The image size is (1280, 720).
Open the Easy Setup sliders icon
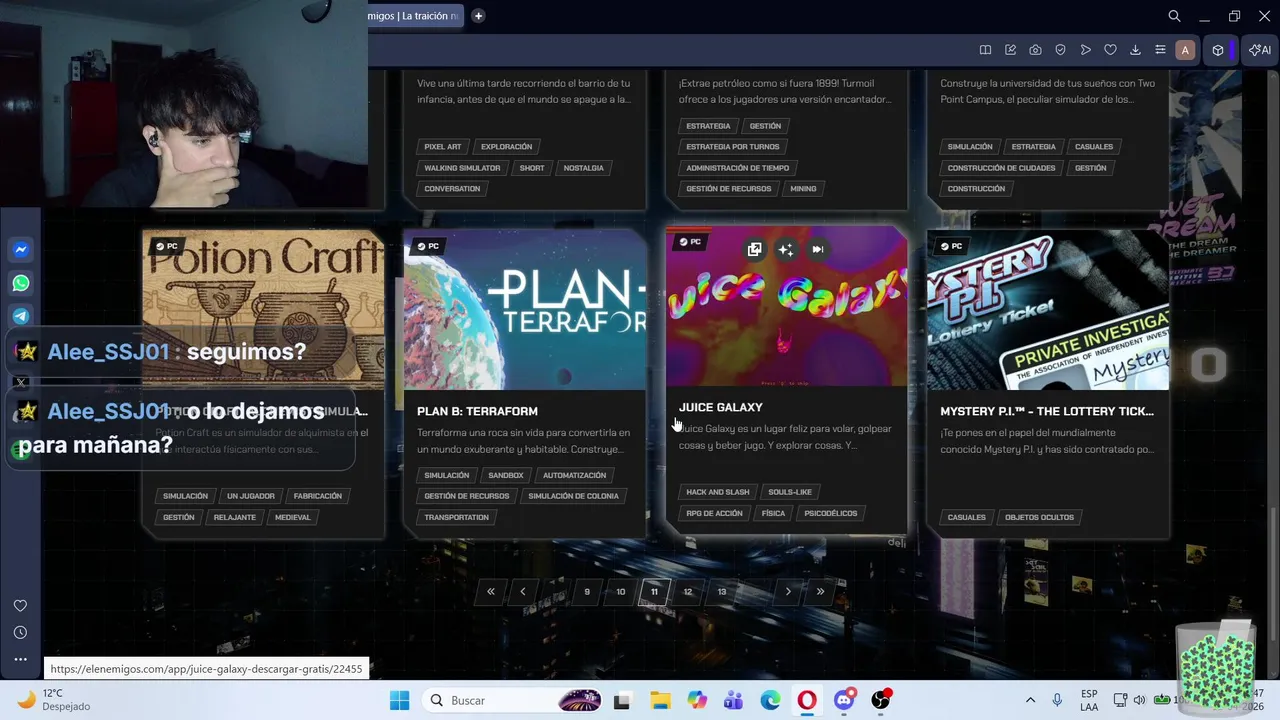(x=1160, y=50)
